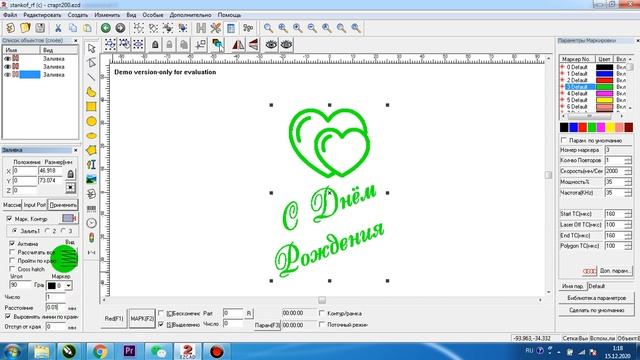Image resolution: width=640 pixels, height=360 pixels.
Task: Open the Файл menu
Action: point(10,15)
